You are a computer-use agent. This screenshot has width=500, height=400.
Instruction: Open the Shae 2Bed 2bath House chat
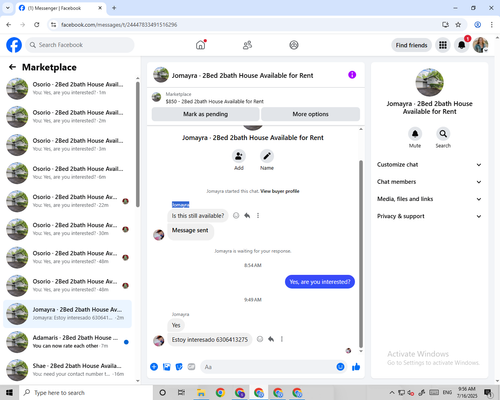(x=67, y=370)
